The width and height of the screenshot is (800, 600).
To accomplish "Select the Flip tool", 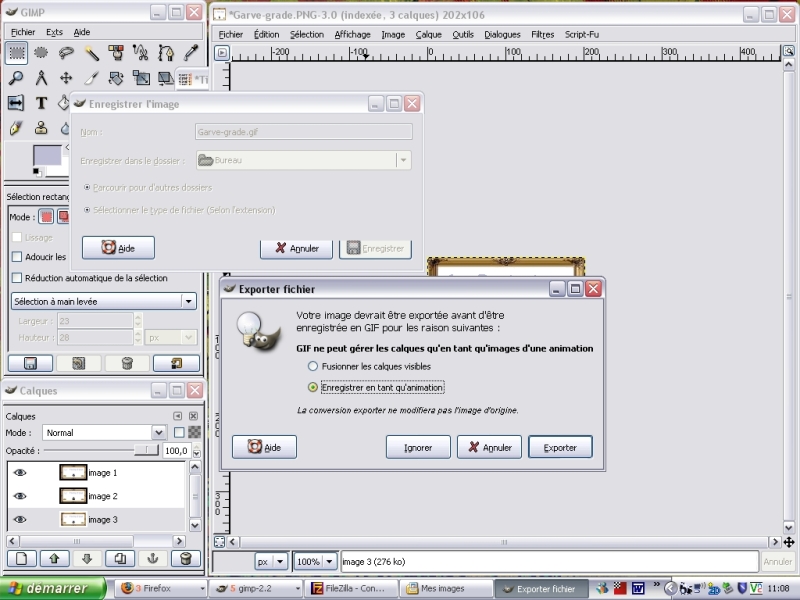I will [x=16, y=103].
